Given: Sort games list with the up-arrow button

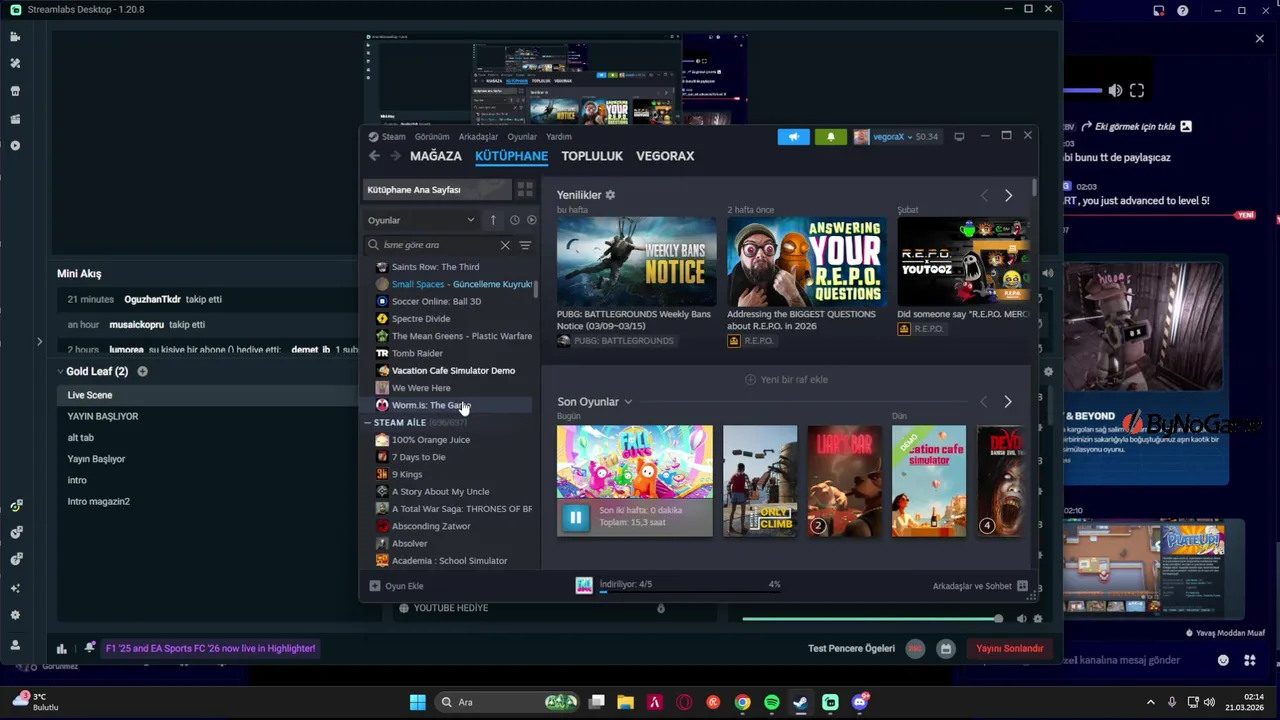Looking at the screenshot, I should click(493, 220).
